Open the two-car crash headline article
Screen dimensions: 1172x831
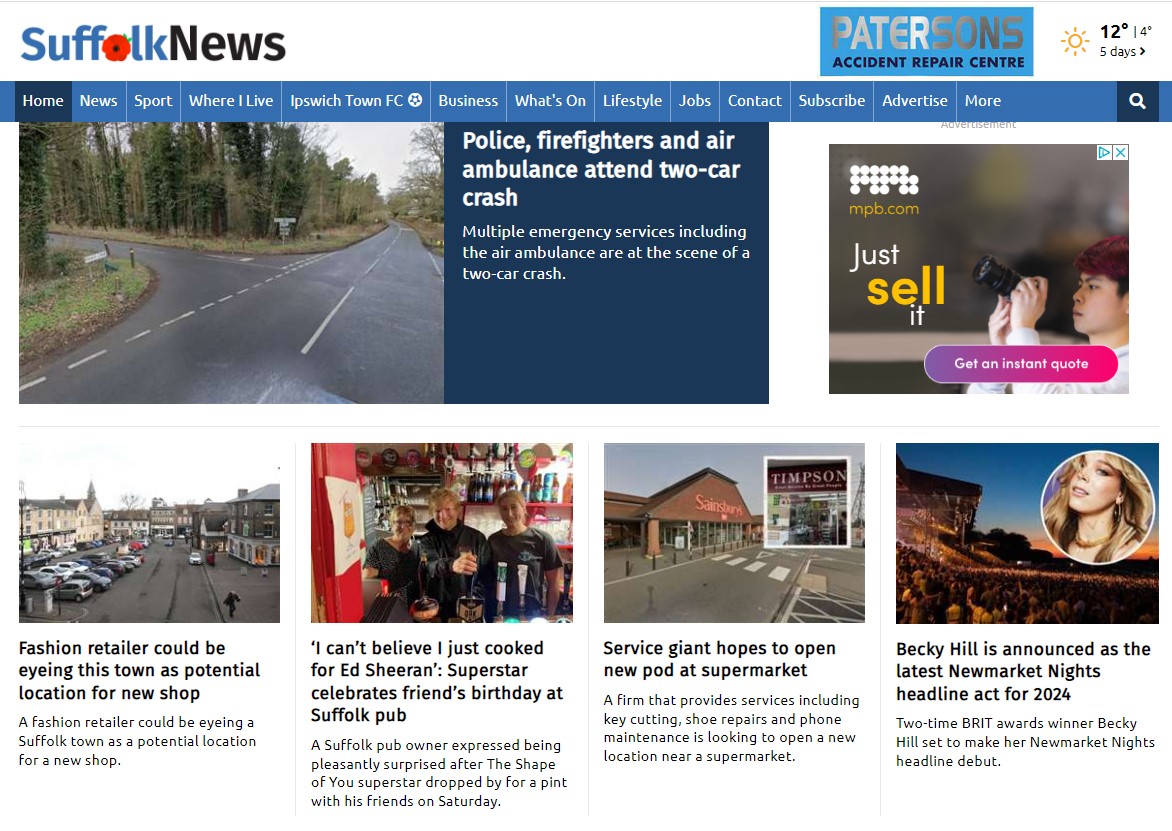click(x=601, y=169)
